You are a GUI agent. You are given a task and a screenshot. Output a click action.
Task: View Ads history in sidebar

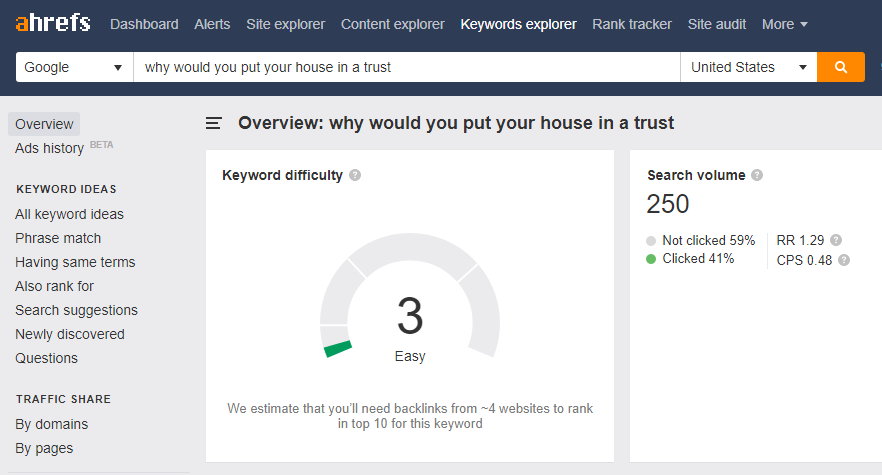[x=50, y=148]
